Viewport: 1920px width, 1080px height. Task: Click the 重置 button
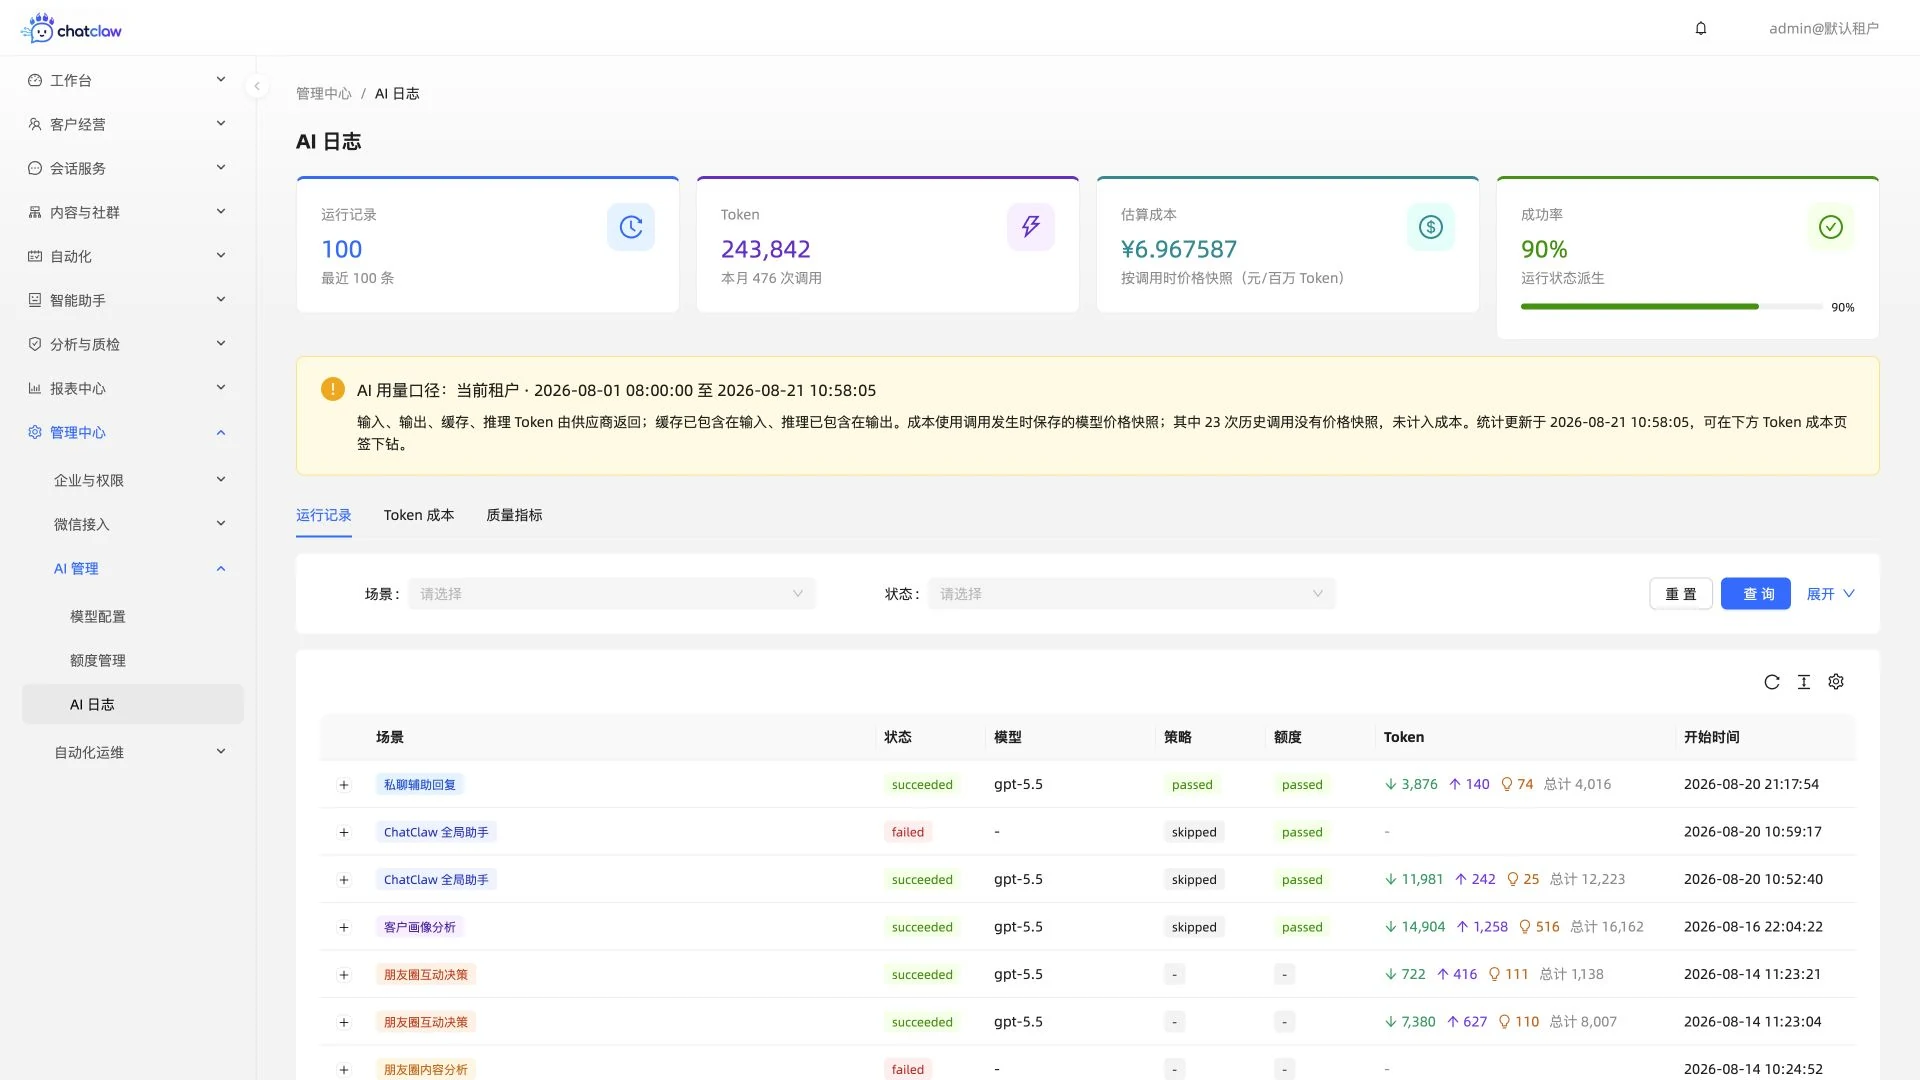point(1681,594)
